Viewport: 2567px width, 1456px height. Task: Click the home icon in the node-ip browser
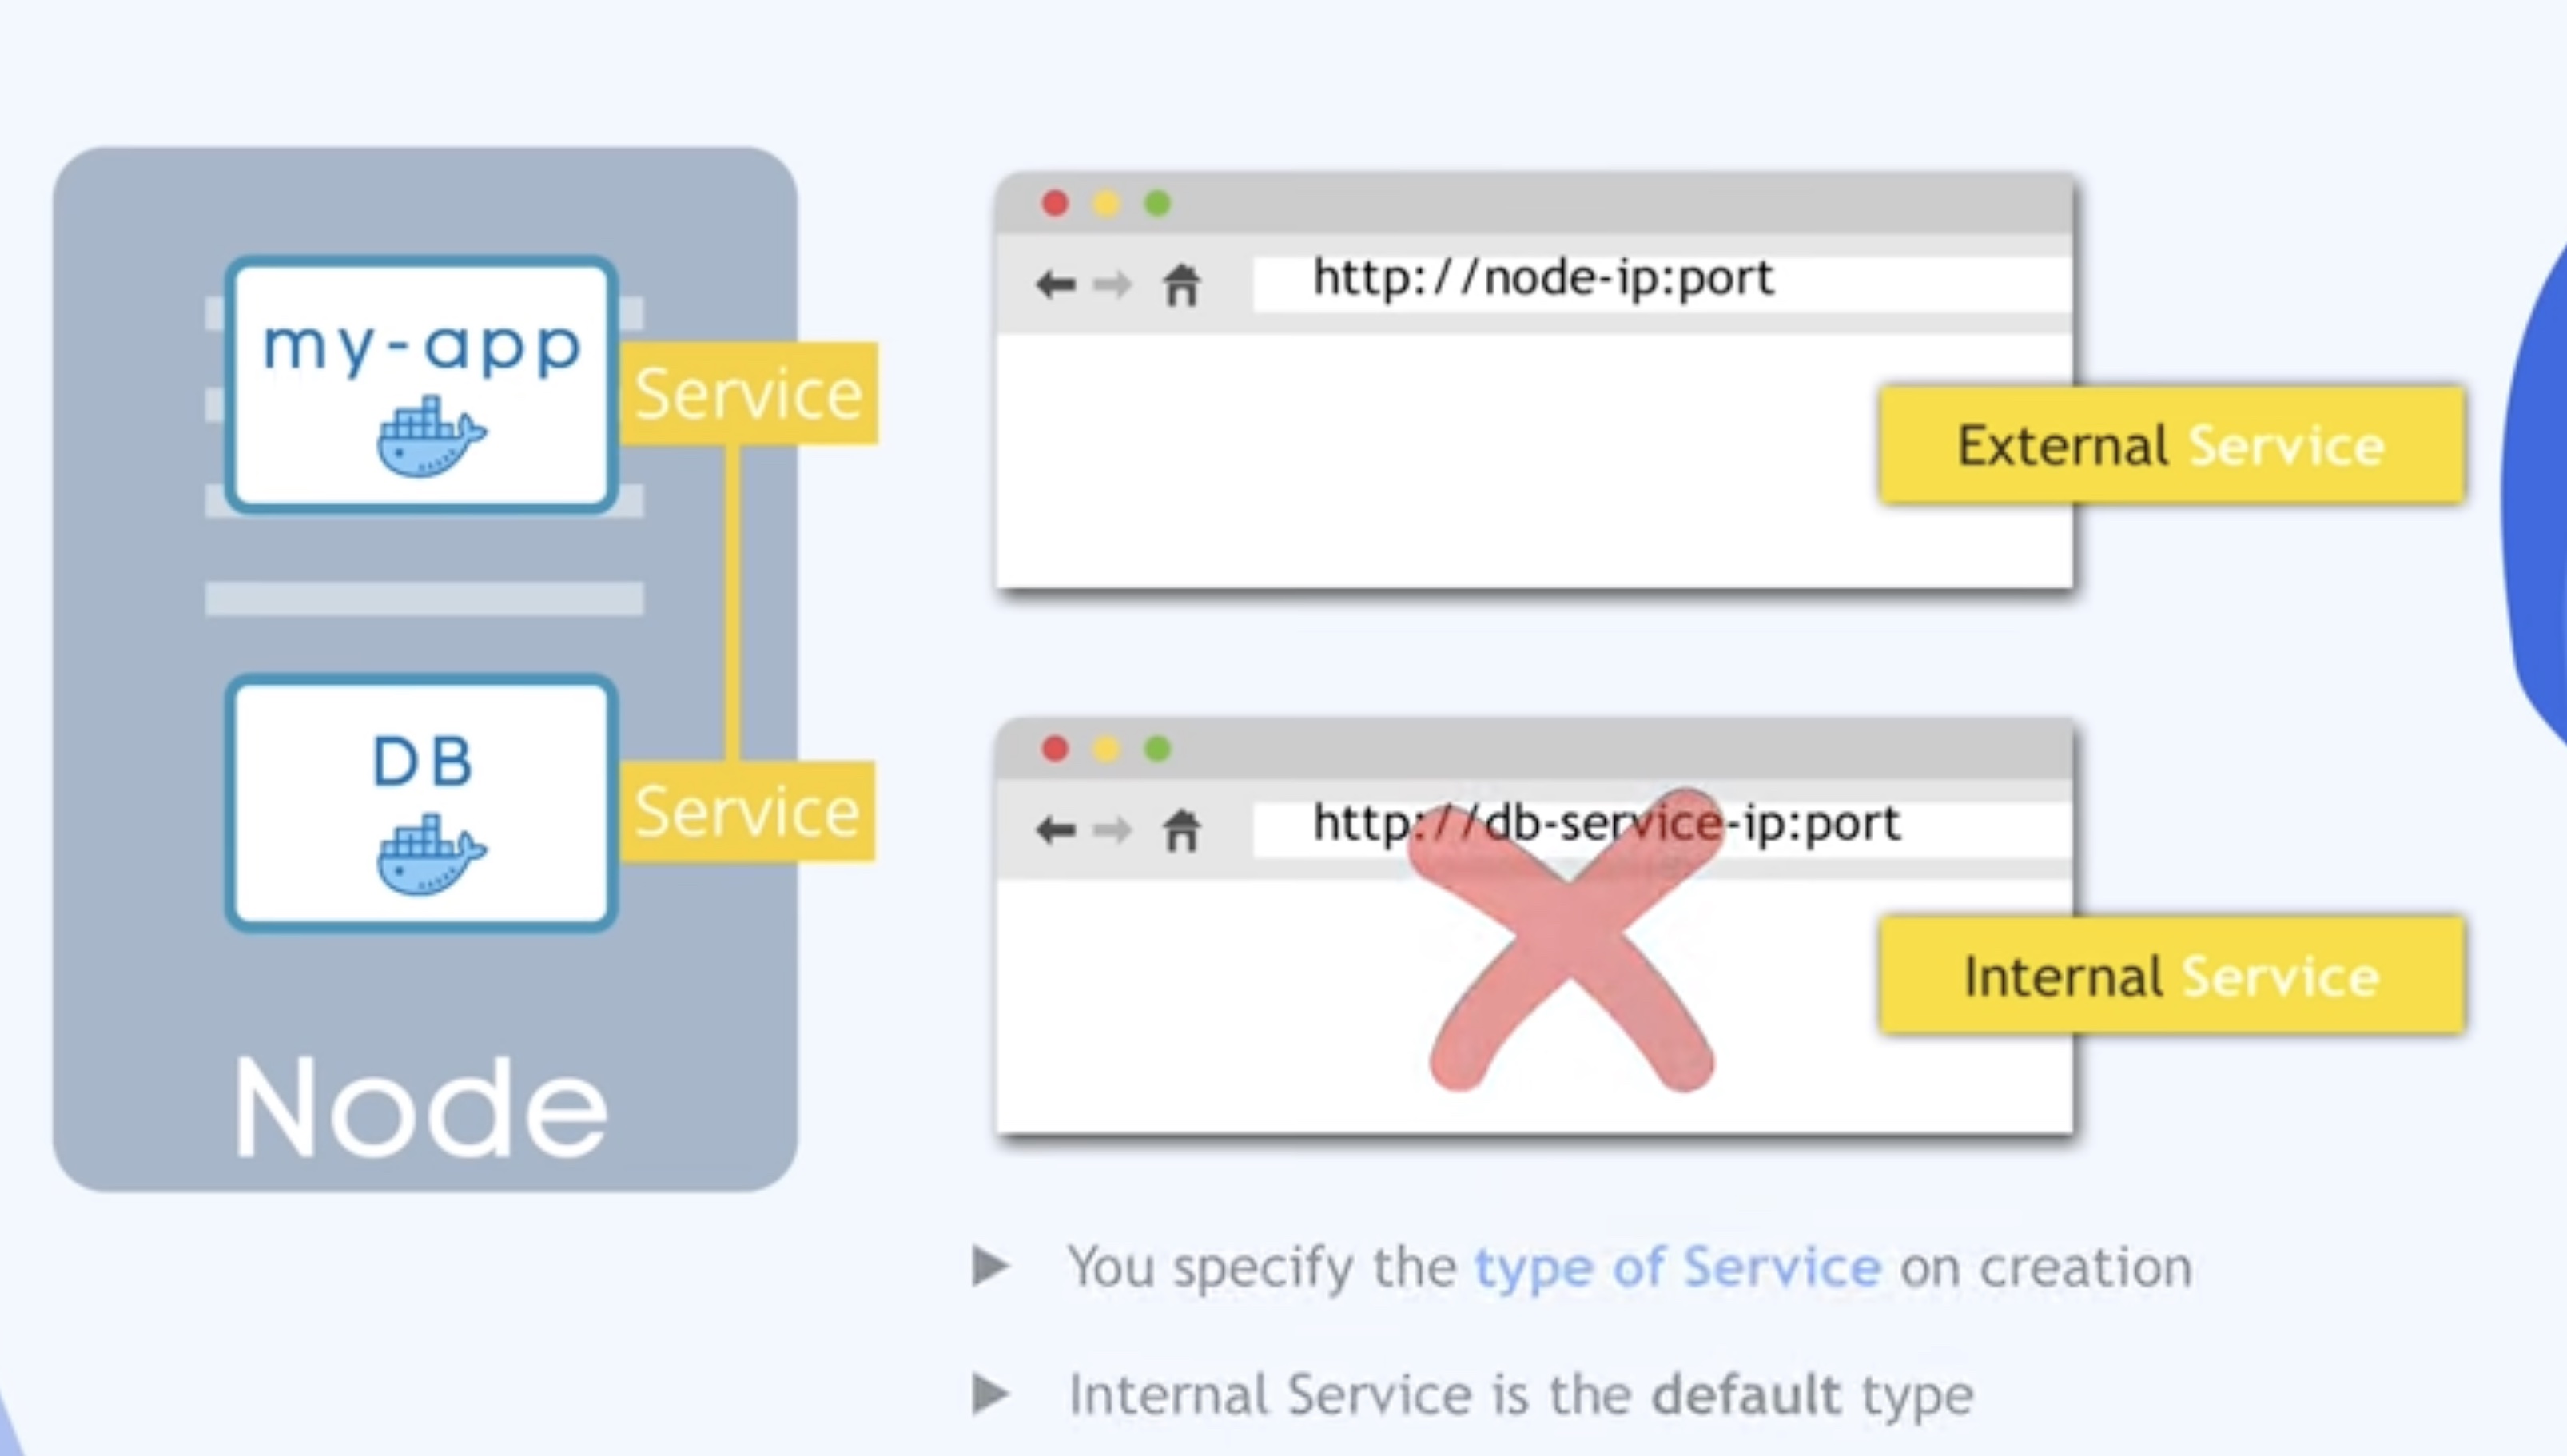(x=1181, y=285)
